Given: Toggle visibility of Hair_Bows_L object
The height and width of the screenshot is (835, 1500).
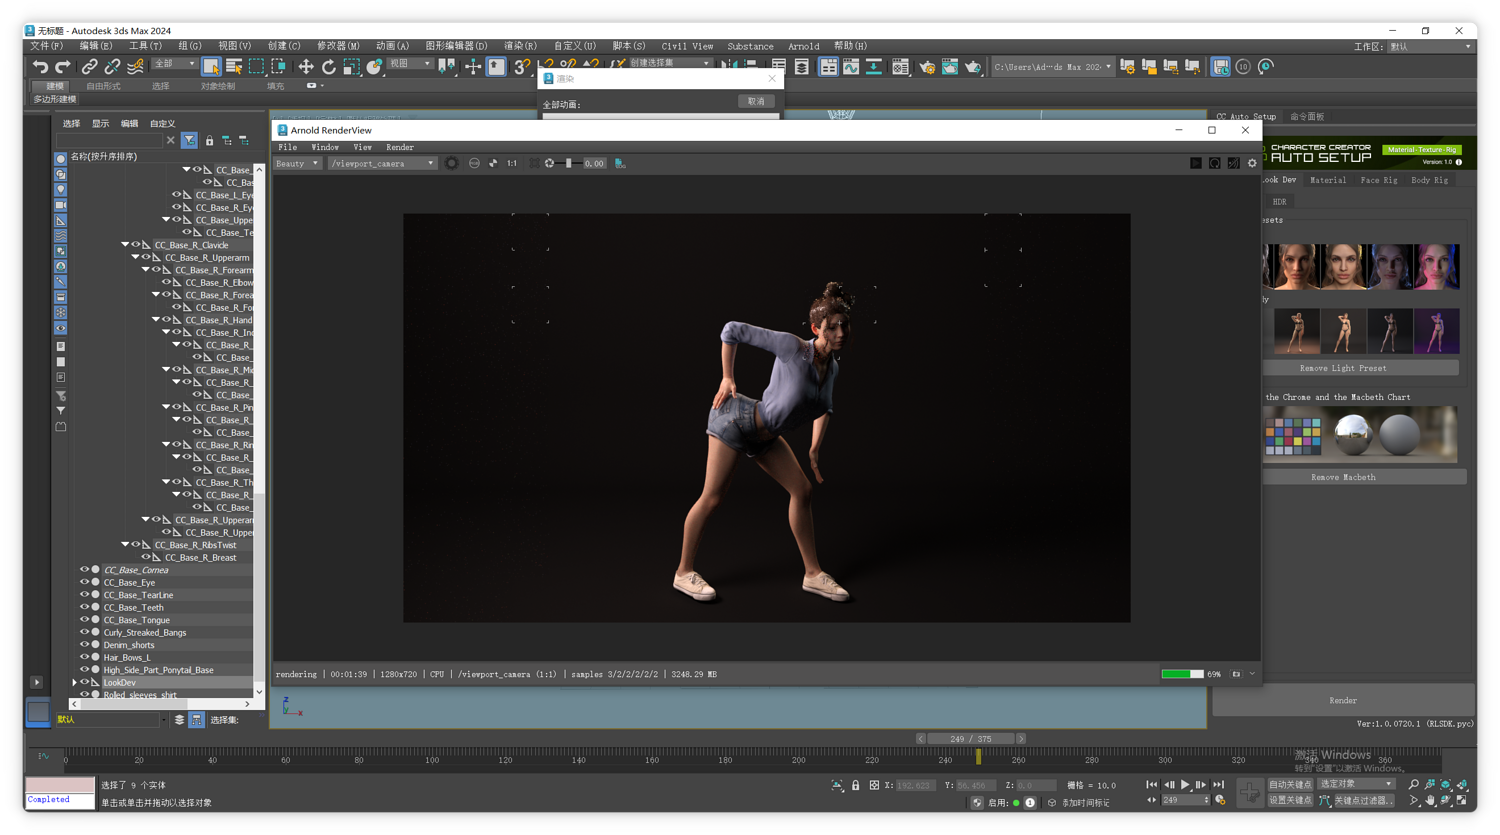Looking at the screenshot, I should click(84, 657).
